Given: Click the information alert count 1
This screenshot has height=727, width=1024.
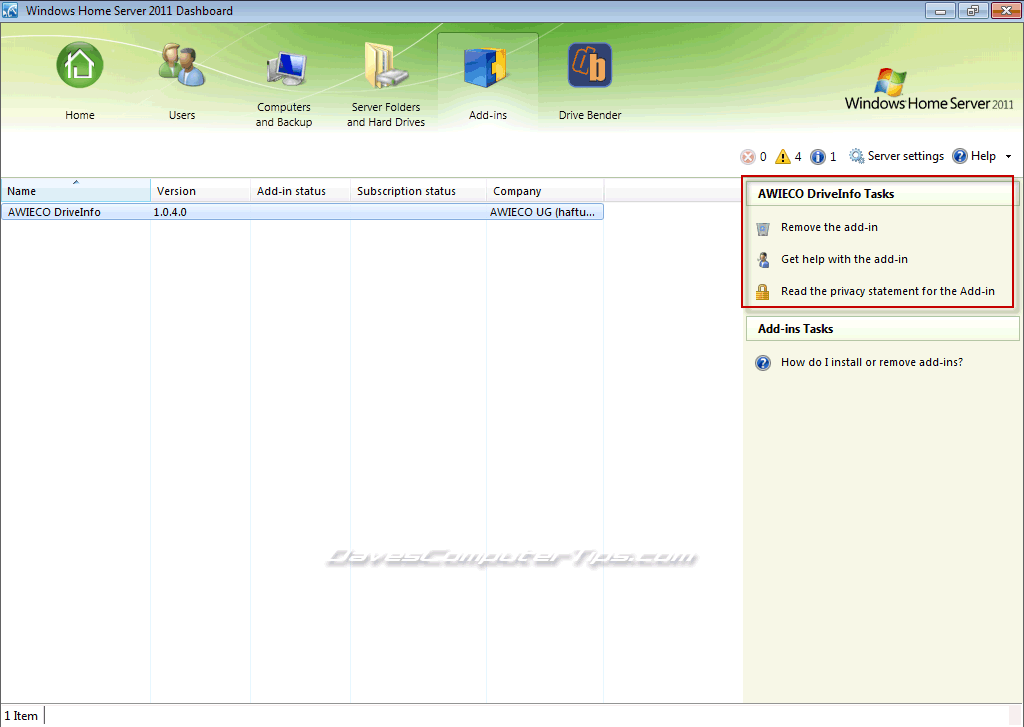Looking at the screenshot, I should coord(833,157).
